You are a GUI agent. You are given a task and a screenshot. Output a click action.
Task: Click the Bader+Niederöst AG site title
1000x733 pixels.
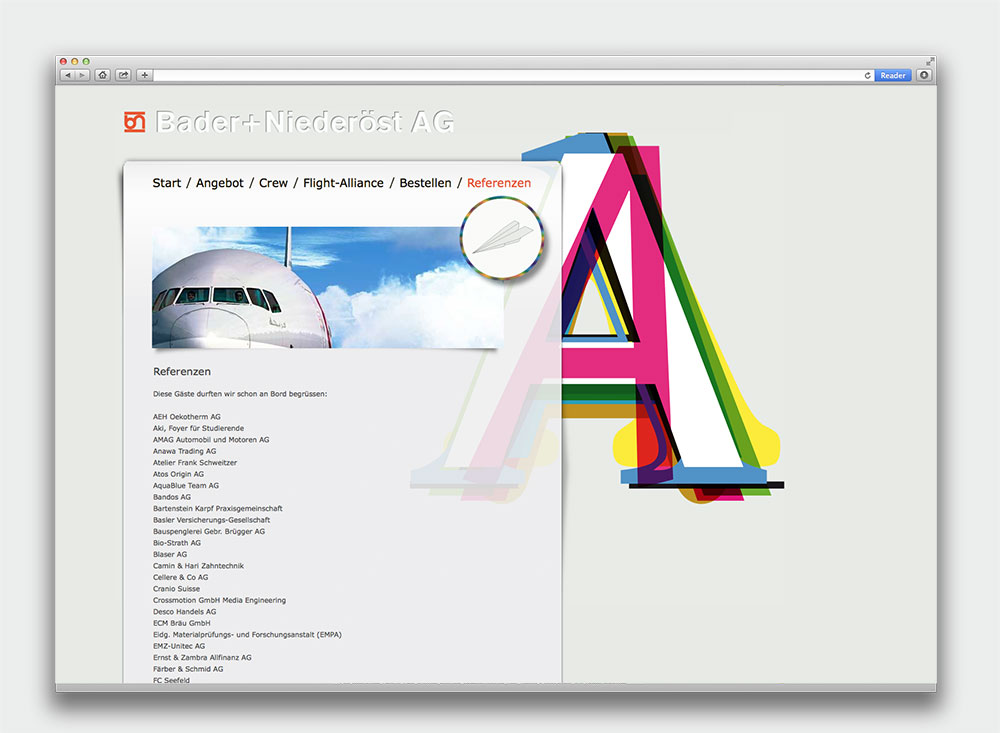pyautogui.click(x=305, y=121)
